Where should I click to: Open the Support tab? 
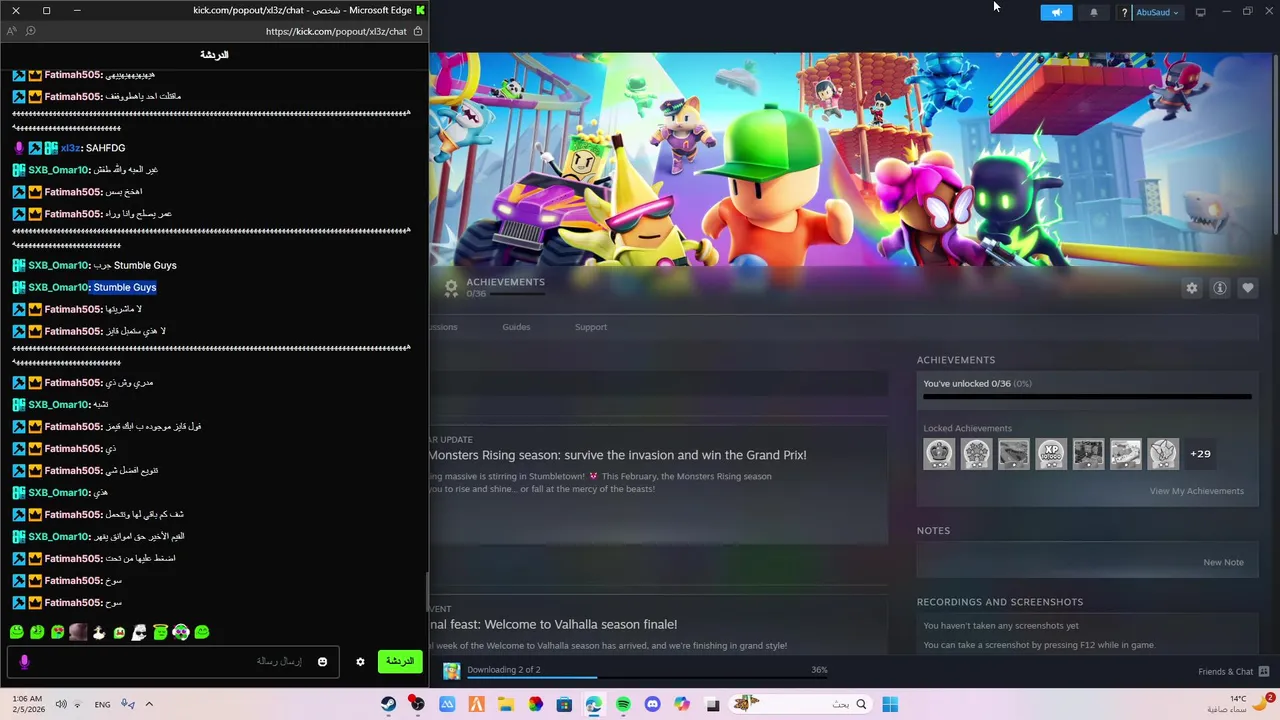point(590,327)
